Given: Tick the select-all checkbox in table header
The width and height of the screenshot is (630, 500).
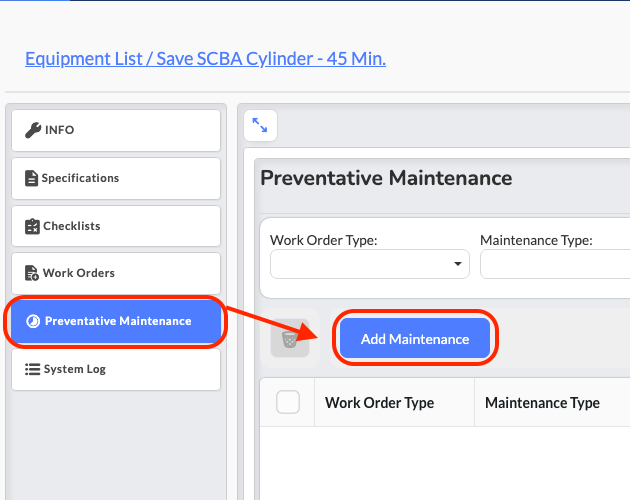Looking at the screenshot, I should coord(288,402).
